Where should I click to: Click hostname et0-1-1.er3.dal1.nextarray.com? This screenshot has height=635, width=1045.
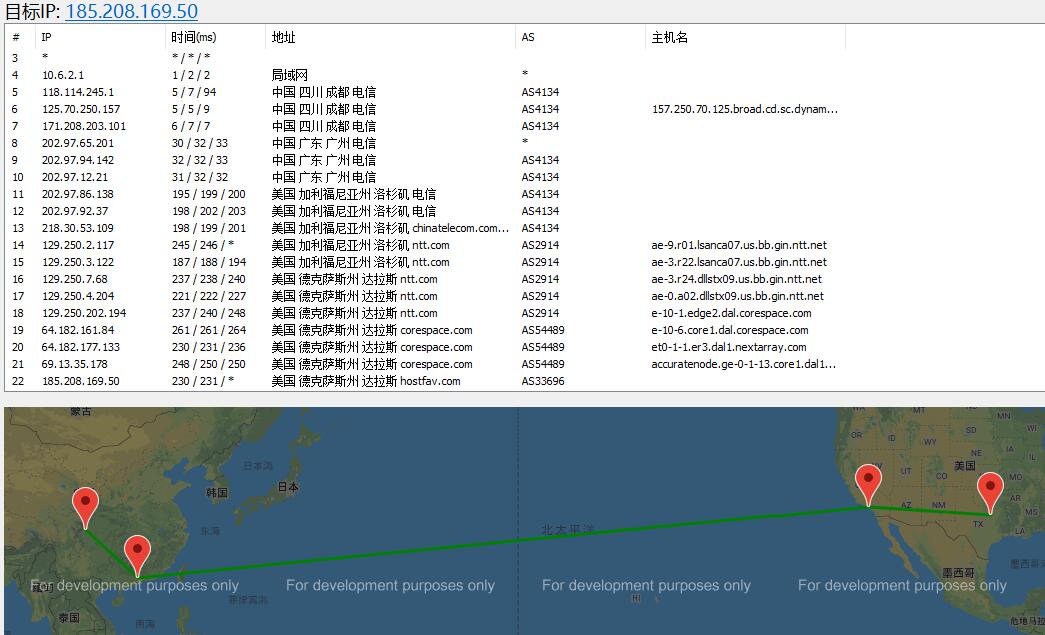728,347
